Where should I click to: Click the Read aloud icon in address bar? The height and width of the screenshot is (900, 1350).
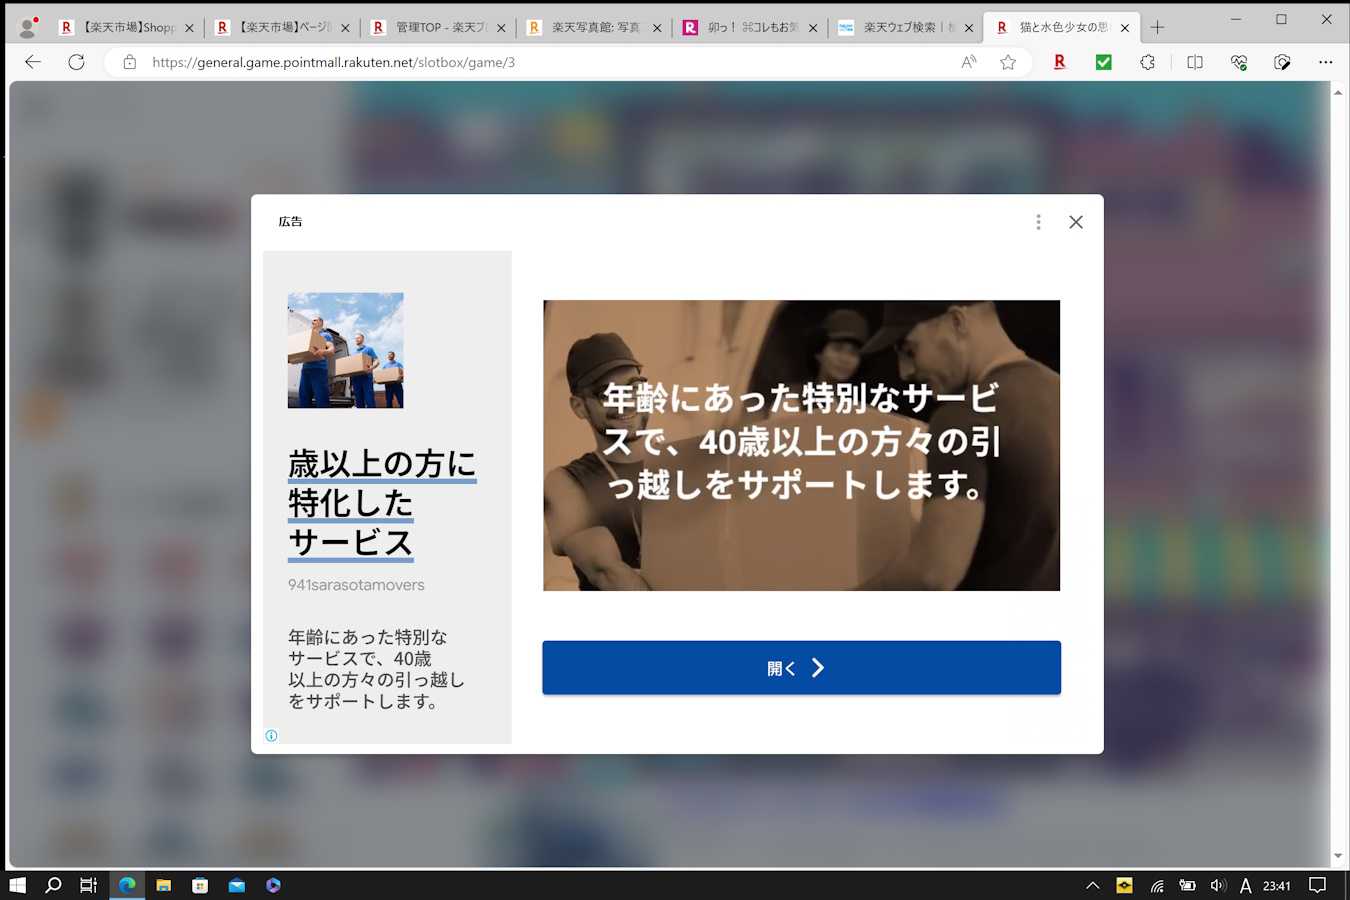(968, 62)
